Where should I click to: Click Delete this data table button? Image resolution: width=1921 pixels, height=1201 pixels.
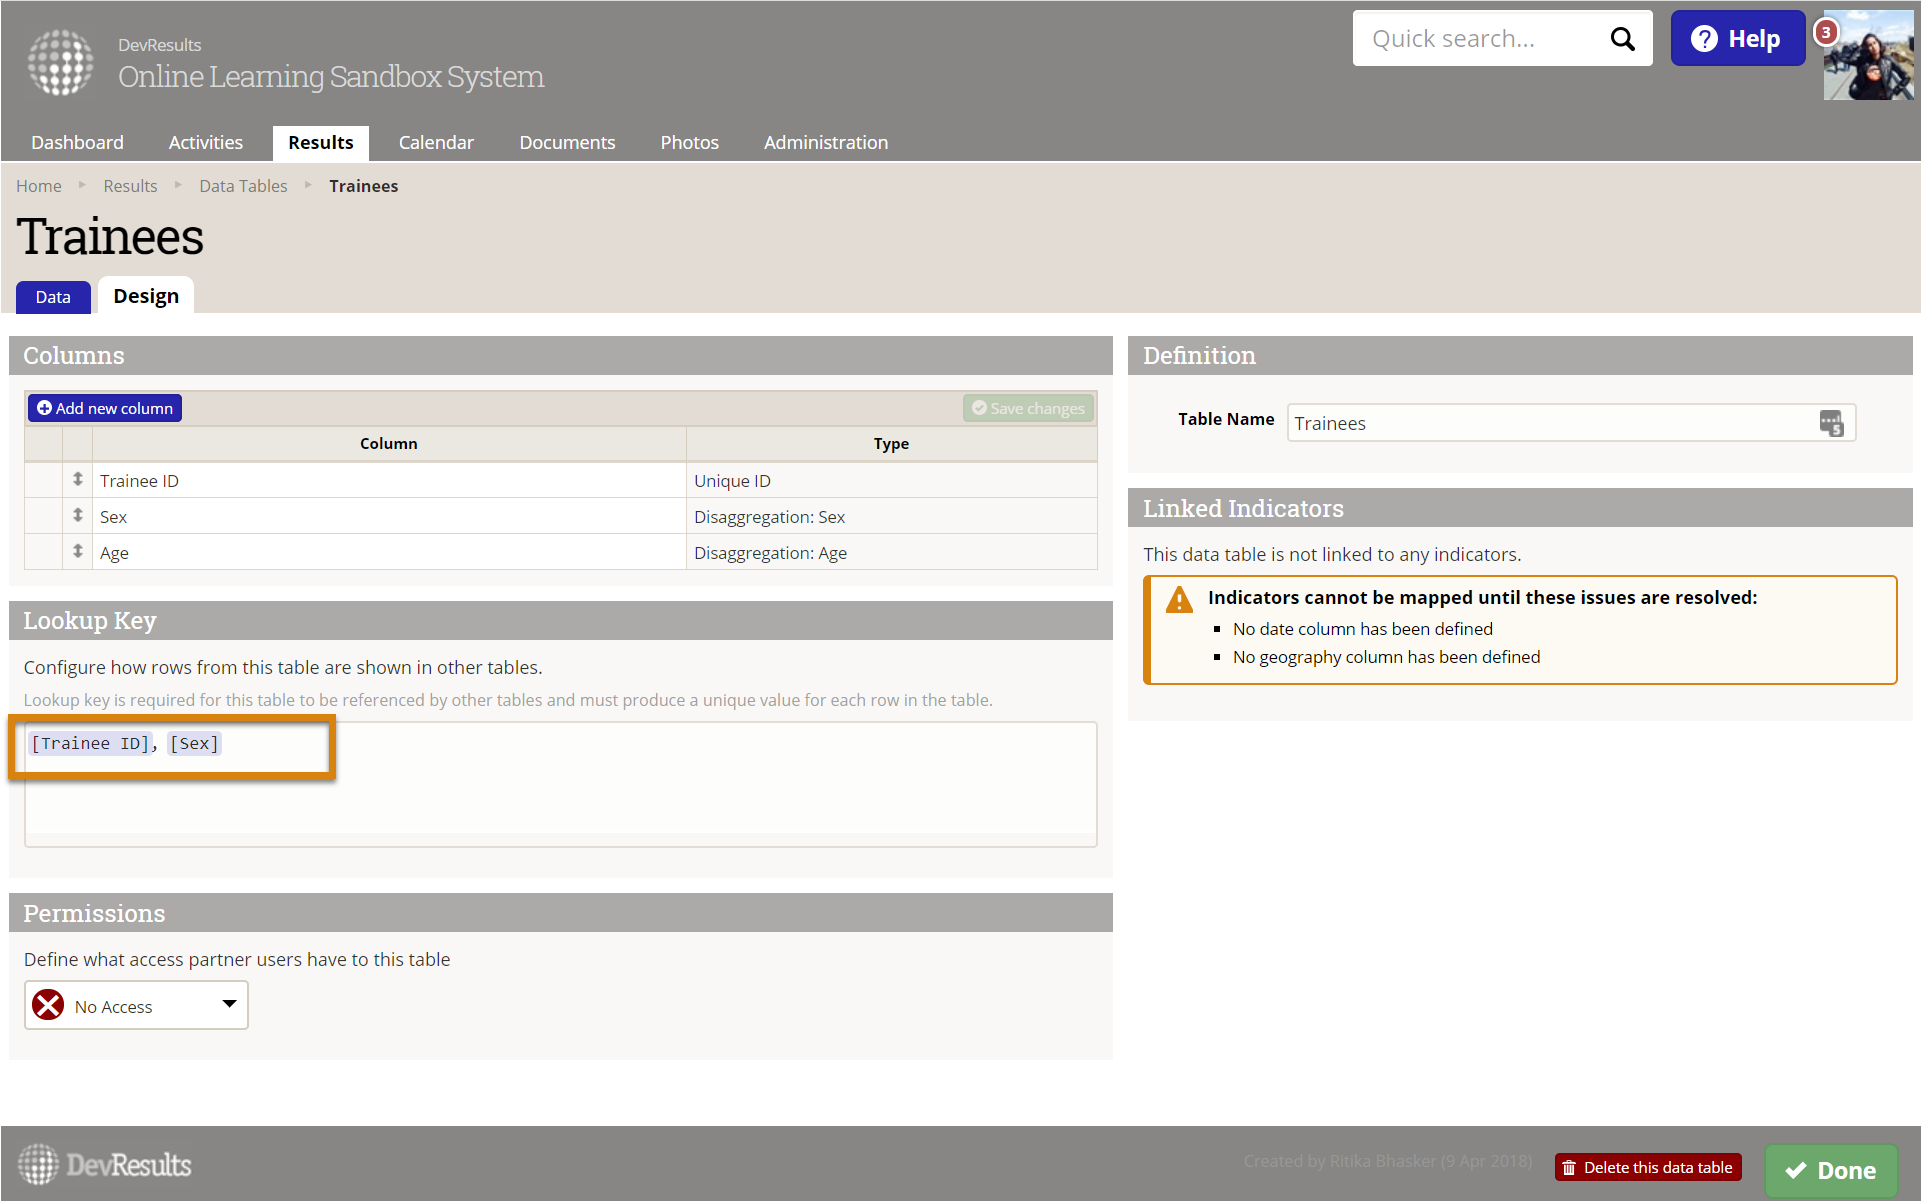pos(1648,1167)
